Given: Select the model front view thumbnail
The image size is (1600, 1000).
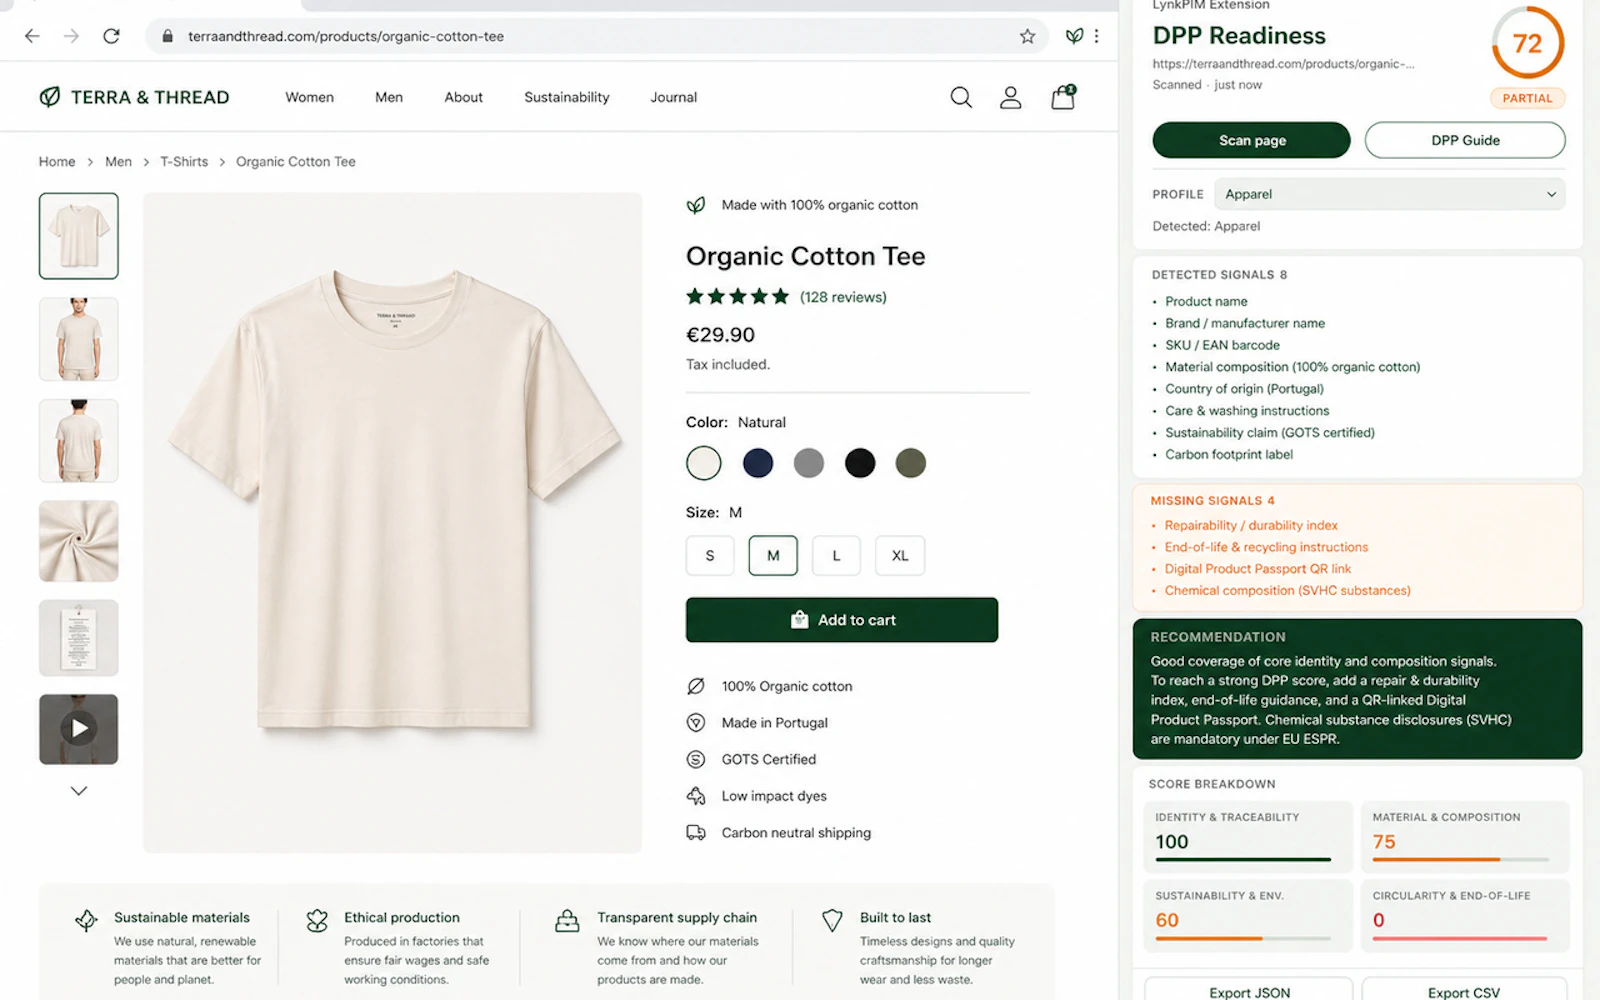Looking at the screenshot, I should tap(79, 339).
